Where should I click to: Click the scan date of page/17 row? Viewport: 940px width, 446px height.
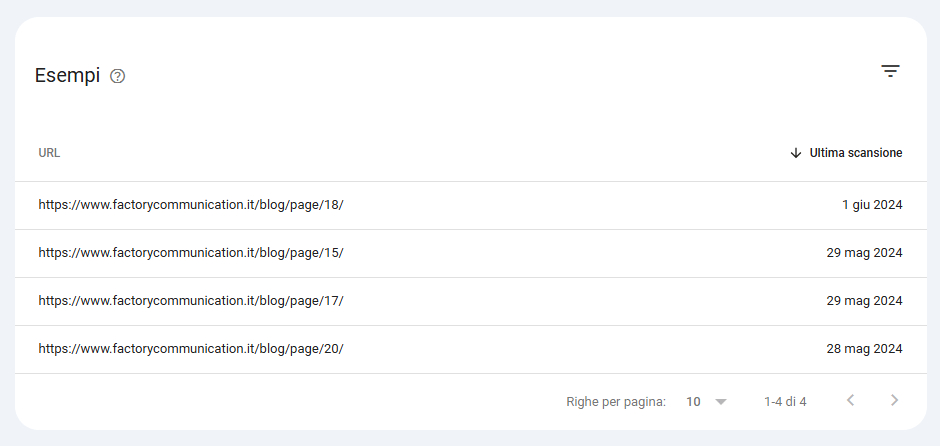[x=864, y=301]
